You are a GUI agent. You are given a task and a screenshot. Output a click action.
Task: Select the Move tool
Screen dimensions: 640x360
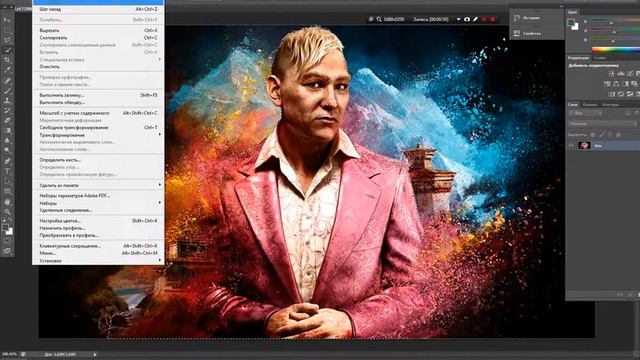coord(7,20)
